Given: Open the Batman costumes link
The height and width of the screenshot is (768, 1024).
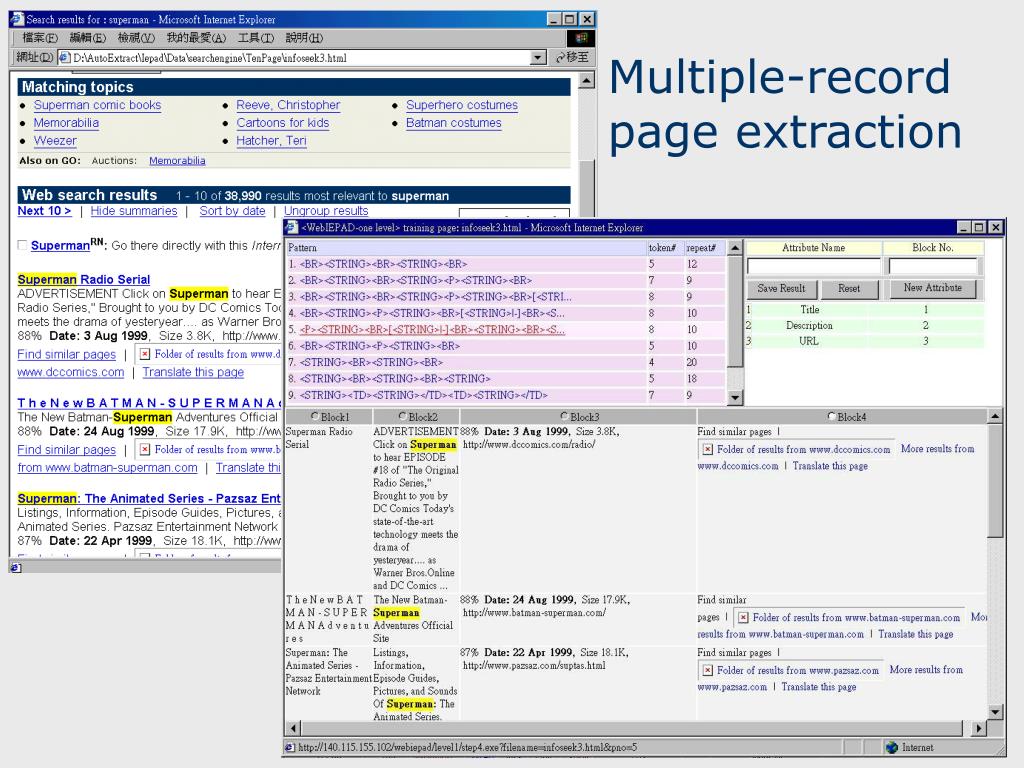Looking at the screenshot, I should point(454,123).
